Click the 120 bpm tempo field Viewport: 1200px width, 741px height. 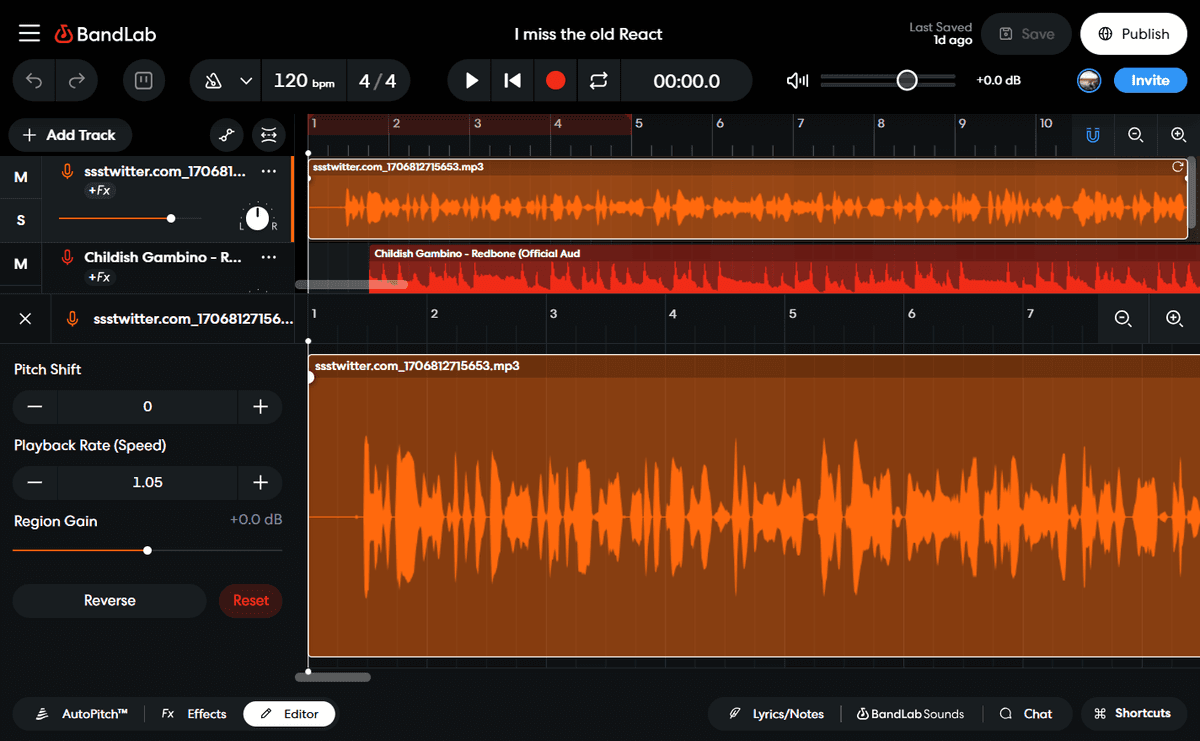point(304,81)
